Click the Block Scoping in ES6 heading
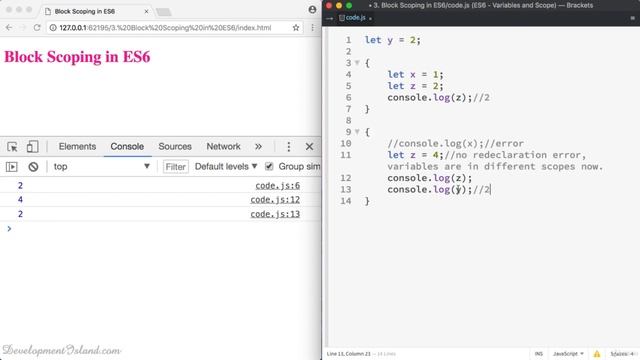Screen dimensions: 640x360 77,57
